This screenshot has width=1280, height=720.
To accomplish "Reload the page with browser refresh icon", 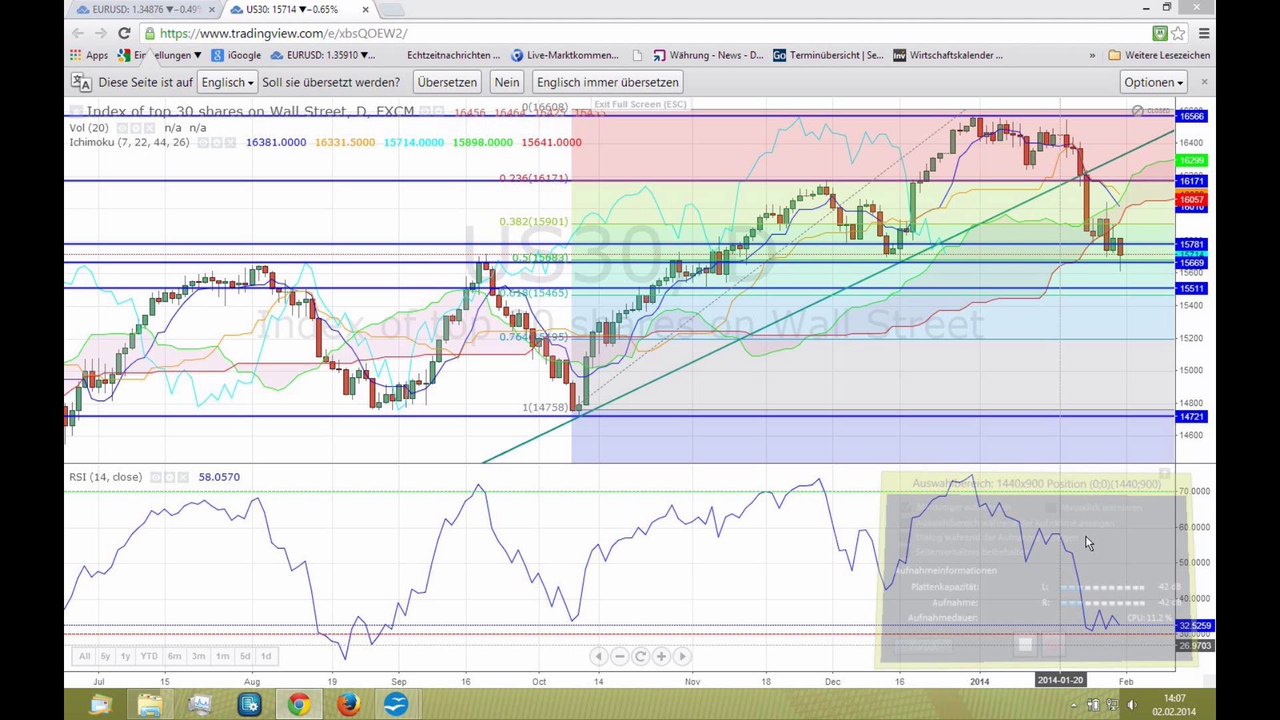I will [124, 33].
